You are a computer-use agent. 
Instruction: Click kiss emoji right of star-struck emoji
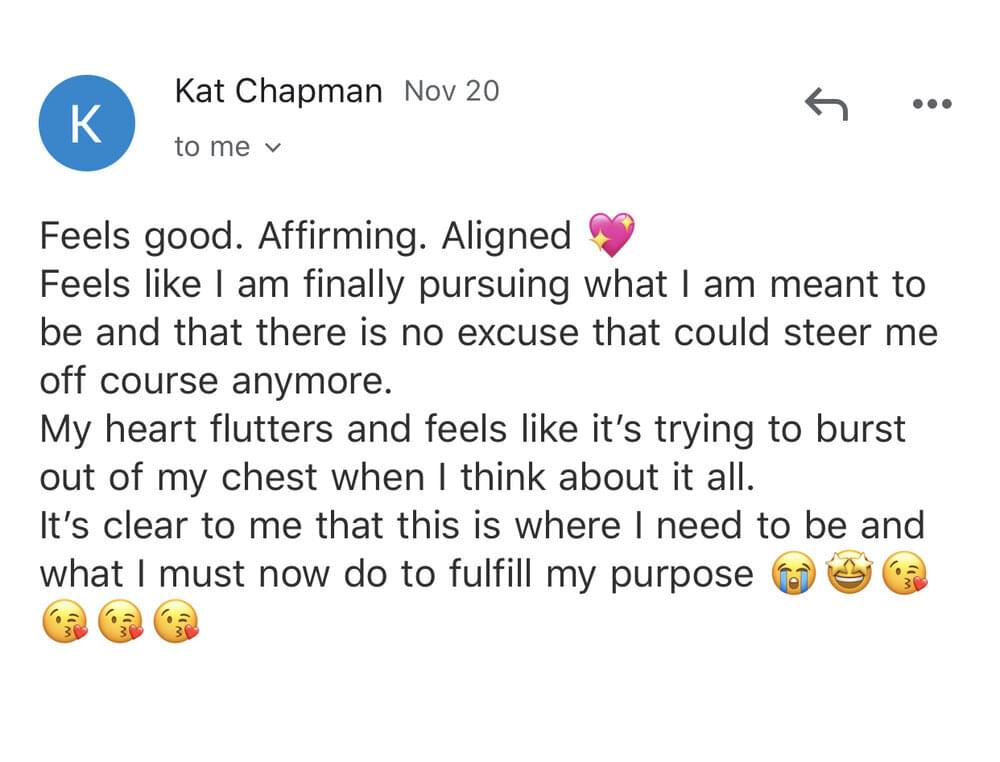click(904, 573)
